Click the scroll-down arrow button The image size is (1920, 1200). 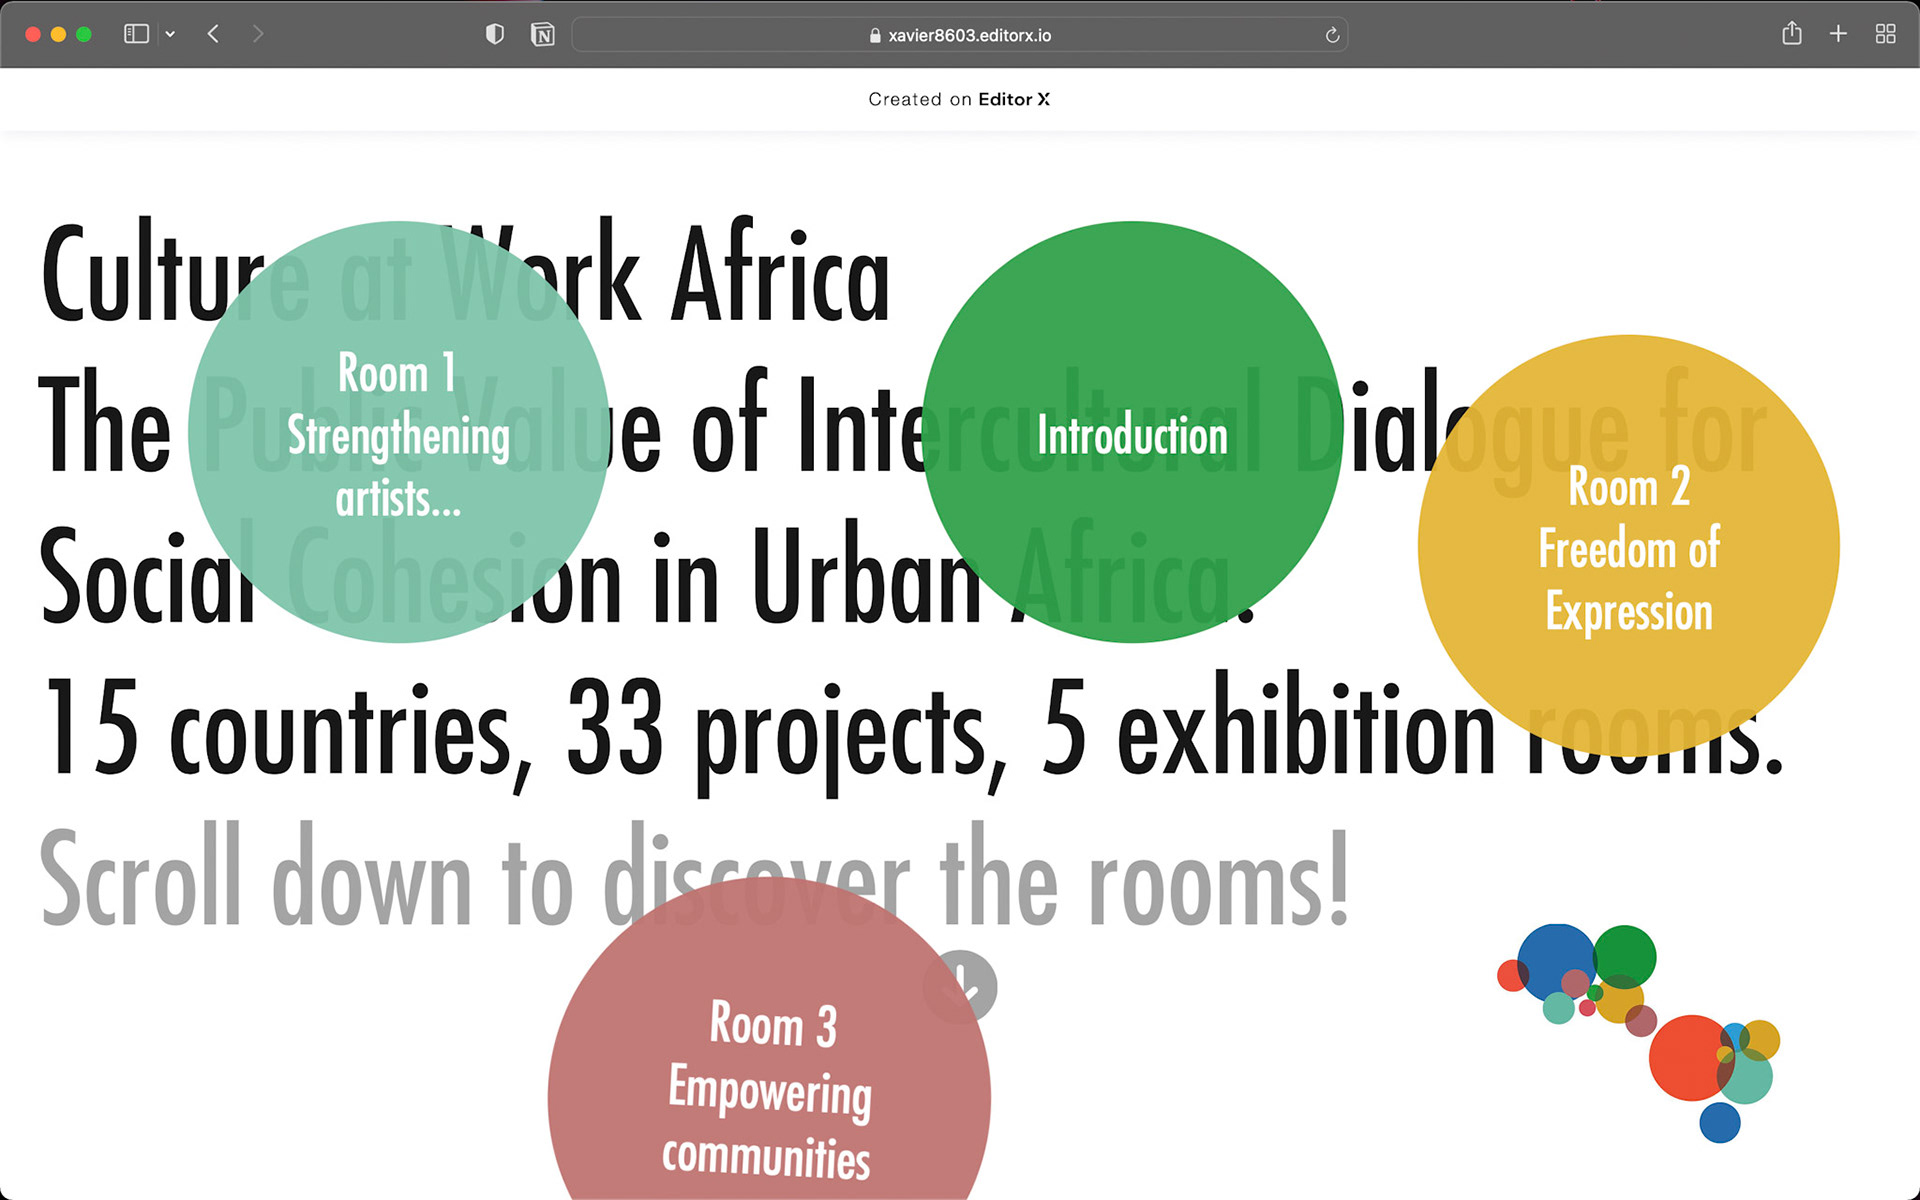tap(961, 986)
